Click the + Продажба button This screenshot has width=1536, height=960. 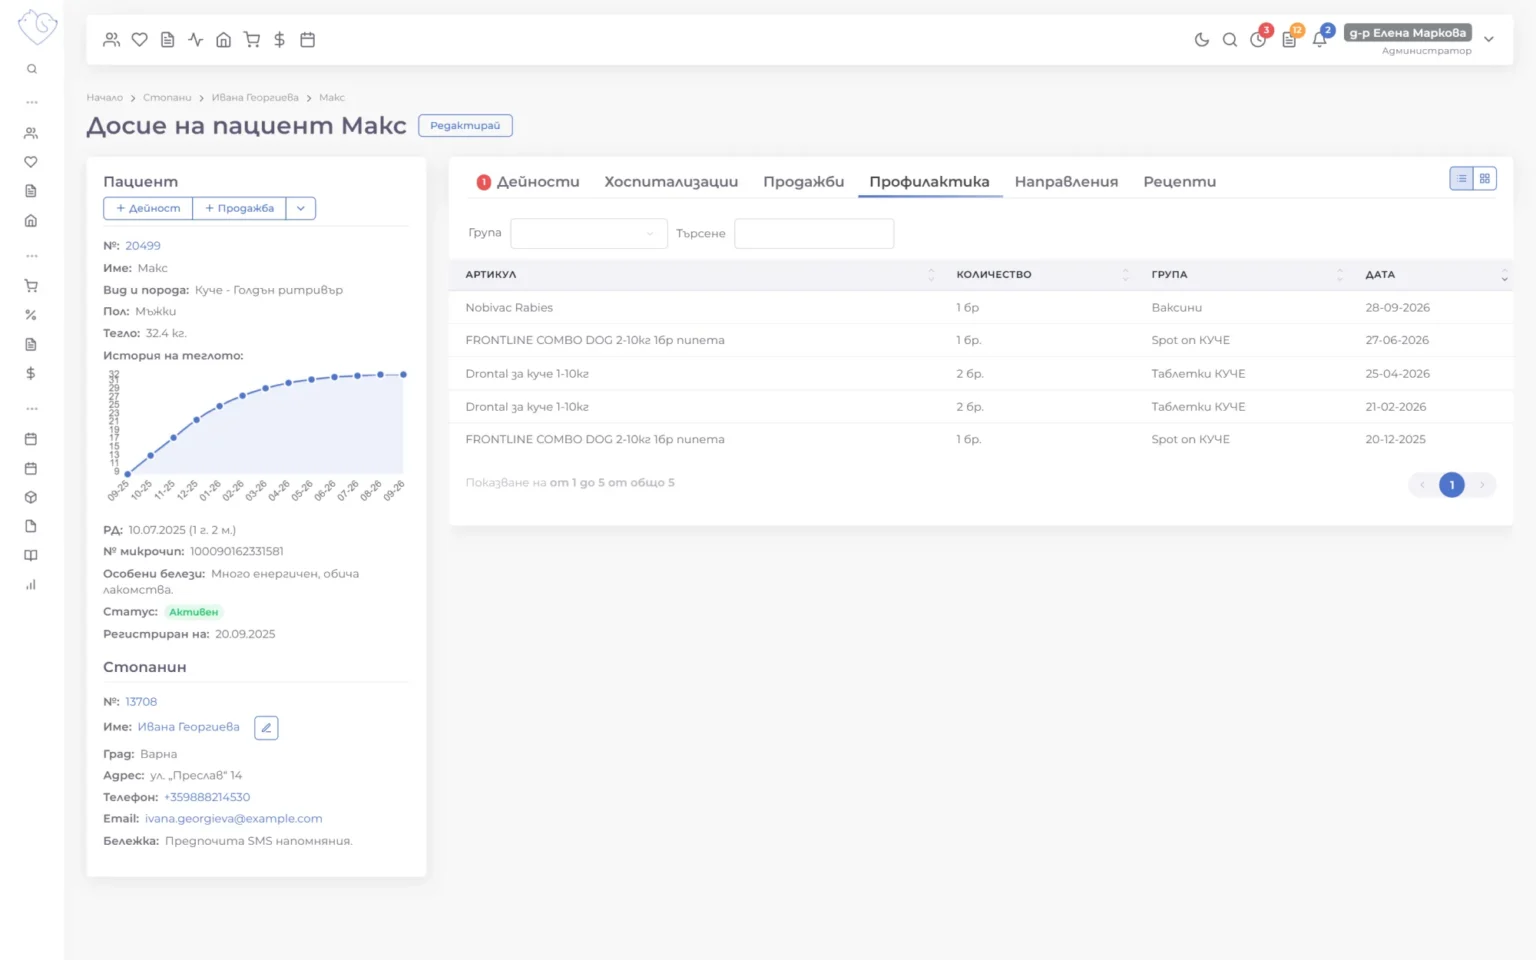(x=239, y=208)
